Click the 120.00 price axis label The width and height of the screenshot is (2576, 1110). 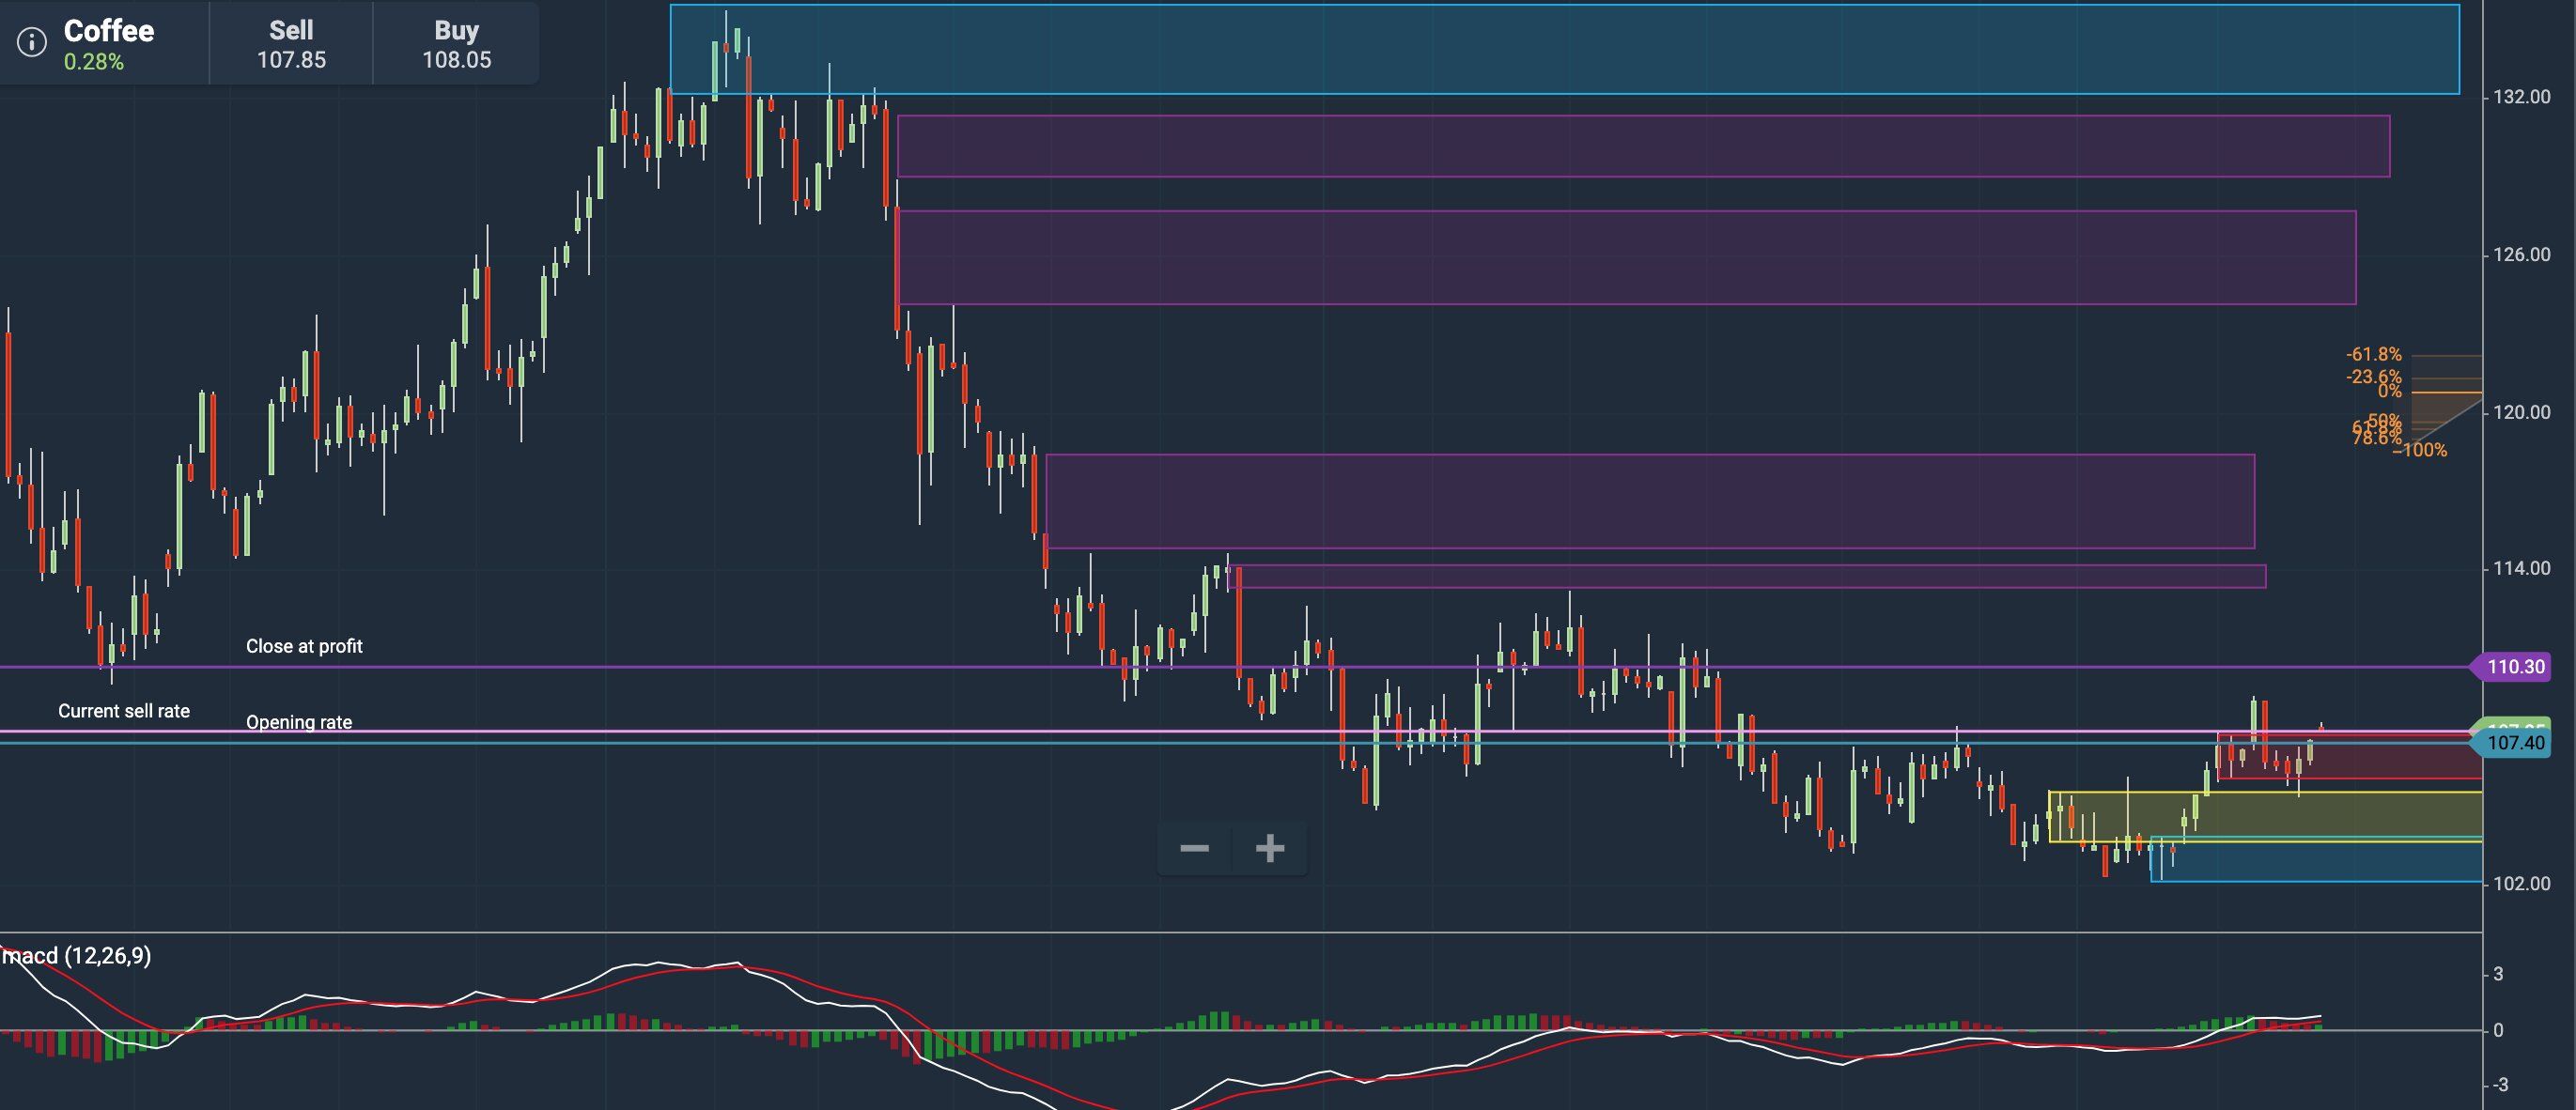pyautogui.click(x=2521, y=412)
